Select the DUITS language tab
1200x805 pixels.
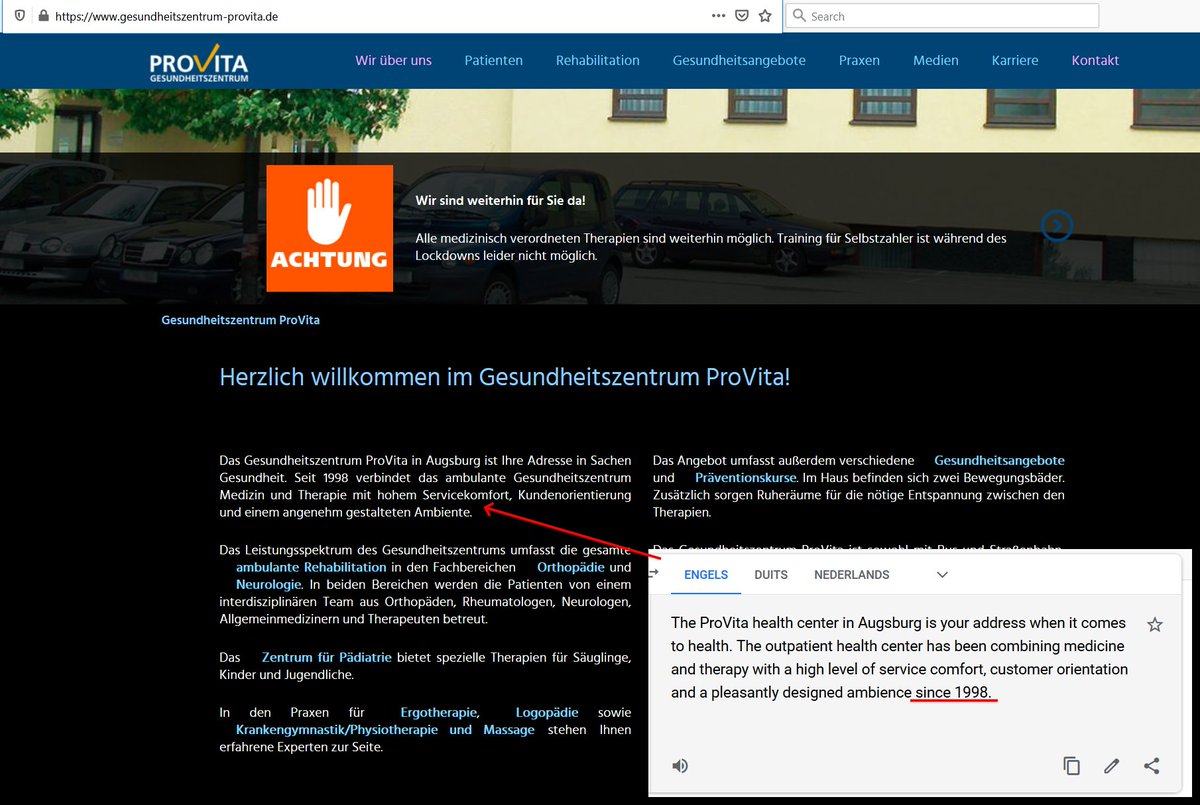[771, 575]
